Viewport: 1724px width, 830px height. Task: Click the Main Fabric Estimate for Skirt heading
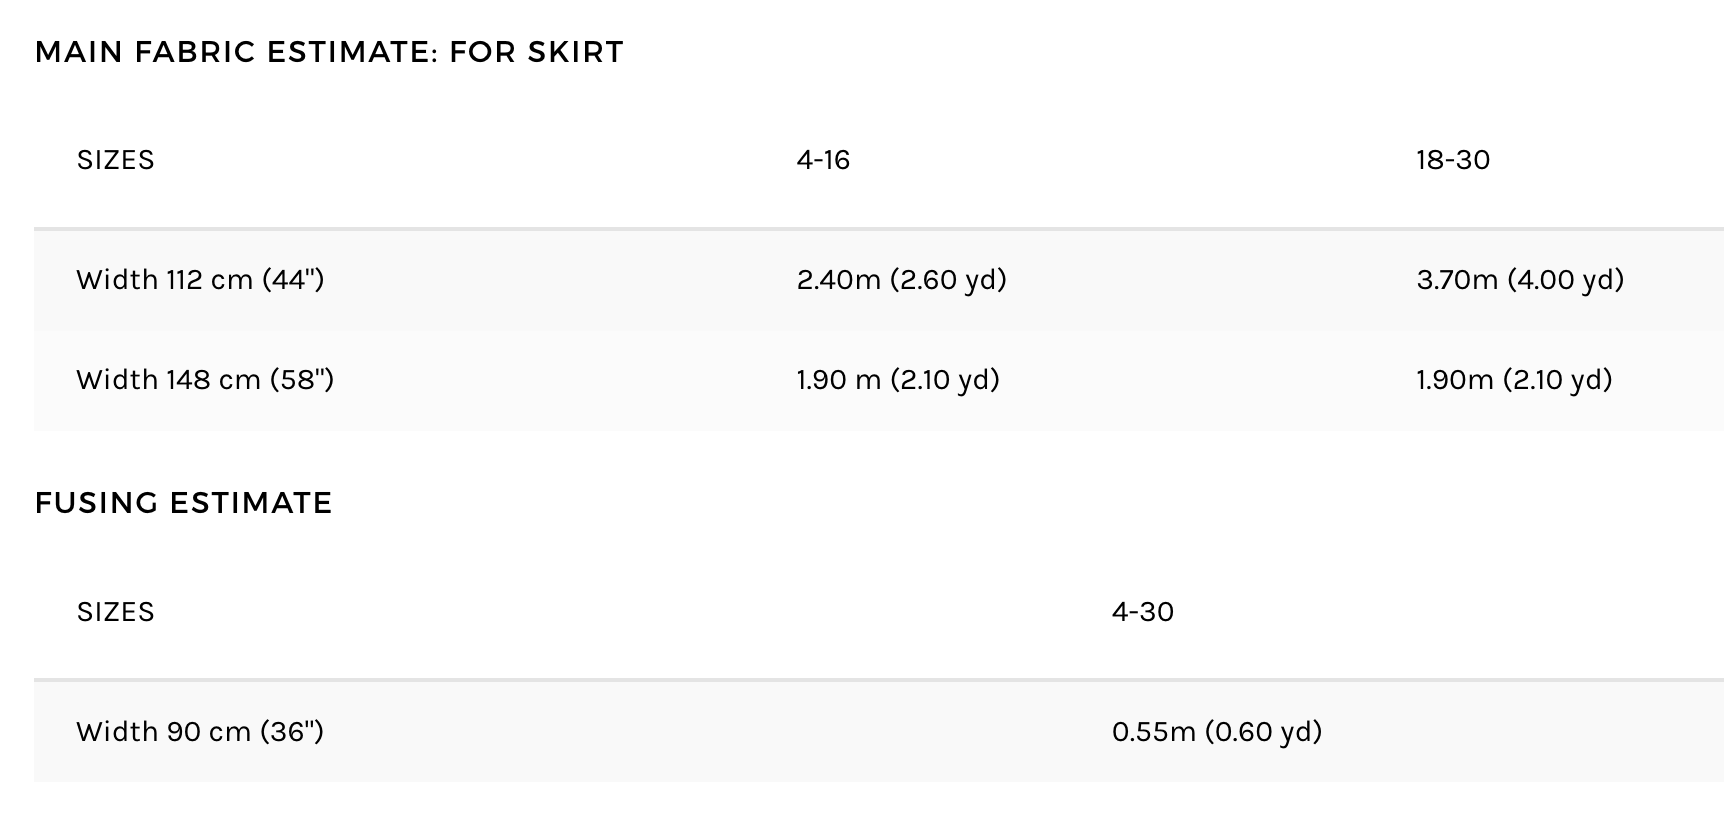pos(329,51)
